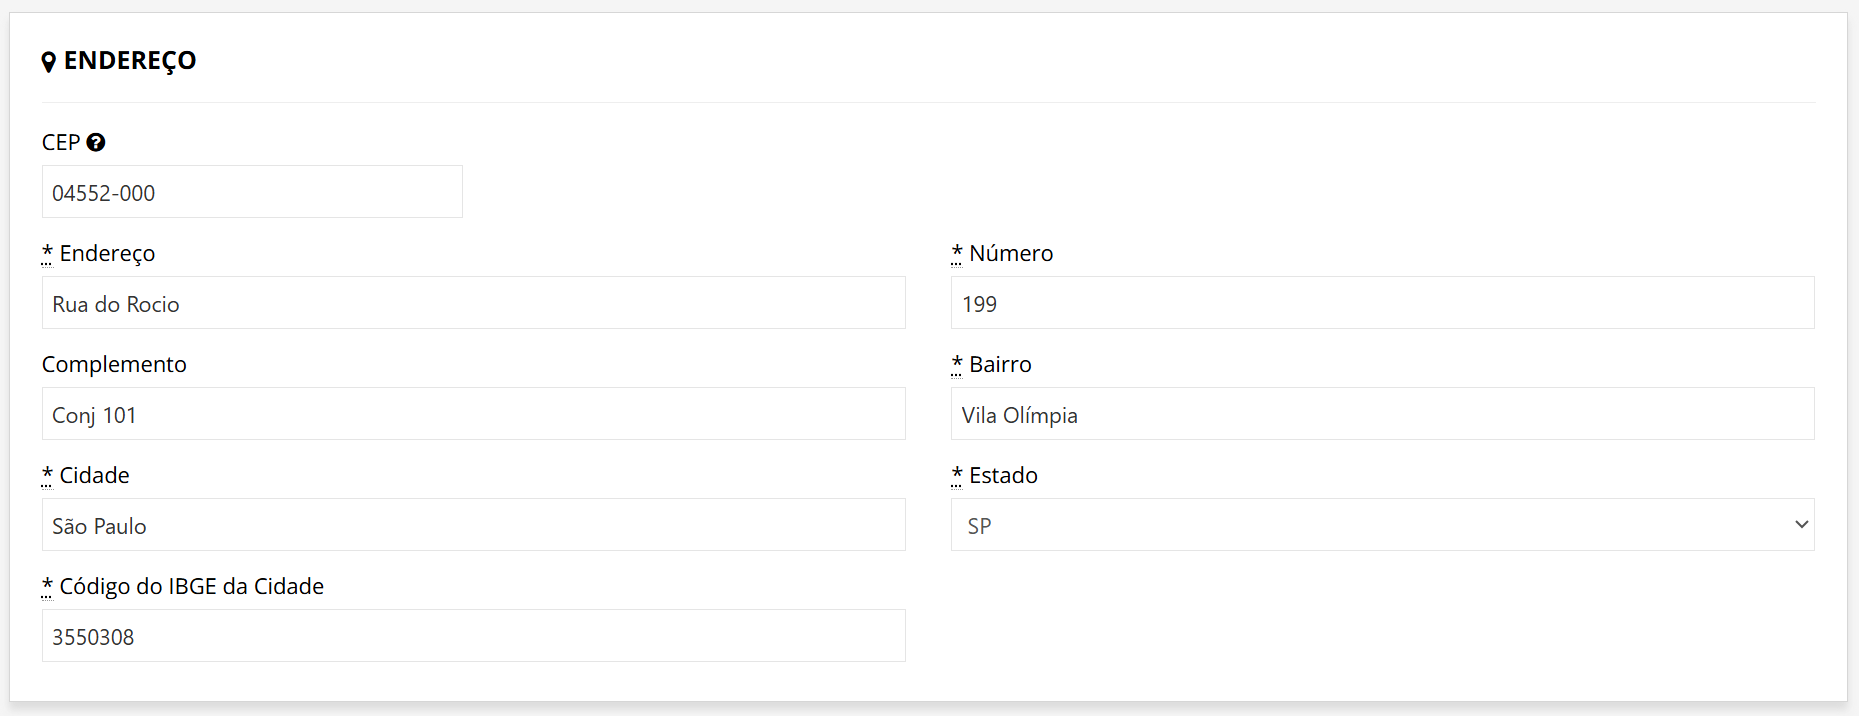Click the Bairro field label

click(x=1000, y=364)
